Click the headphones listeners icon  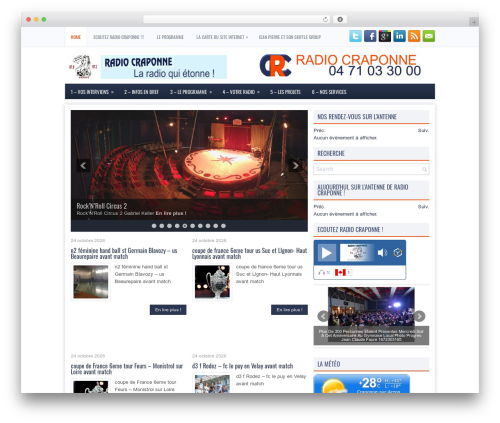(321, 272)
